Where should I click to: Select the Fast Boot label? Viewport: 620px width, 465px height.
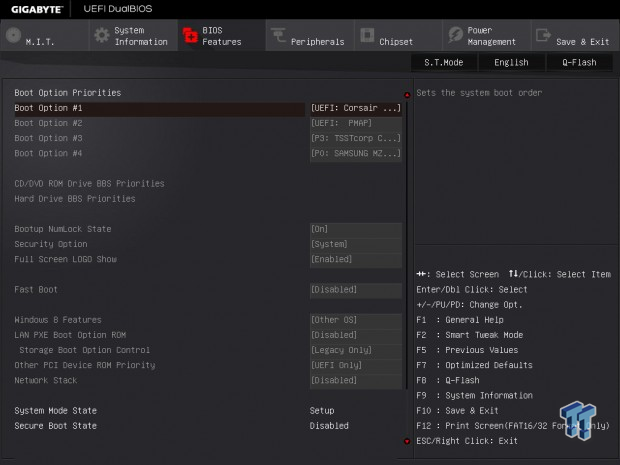[x=36, y=290]
